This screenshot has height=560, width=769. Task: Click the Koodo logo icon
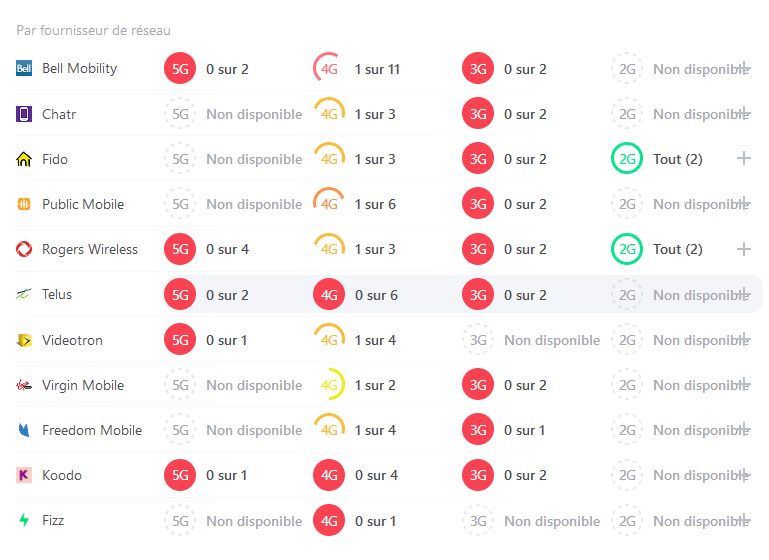(x=25, y=475)
